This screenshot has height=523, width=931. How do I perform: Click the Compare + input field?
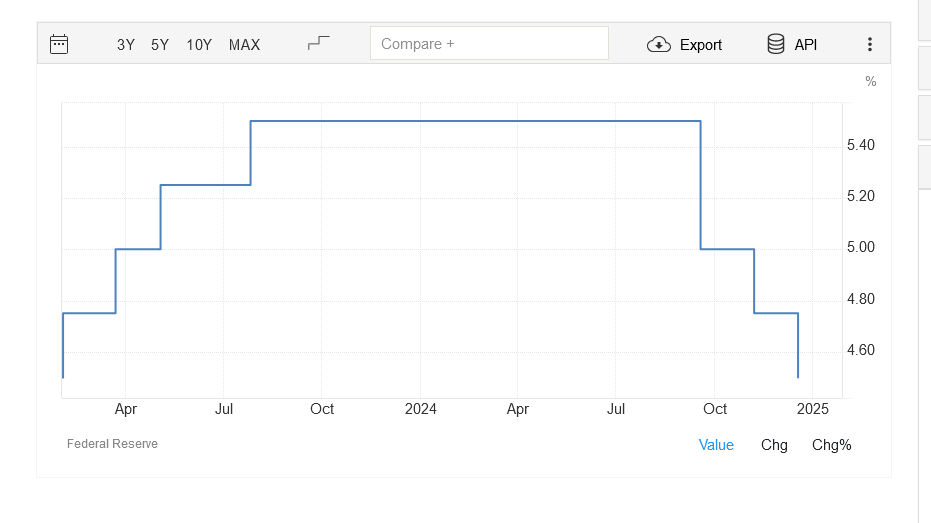coord(489,44)
